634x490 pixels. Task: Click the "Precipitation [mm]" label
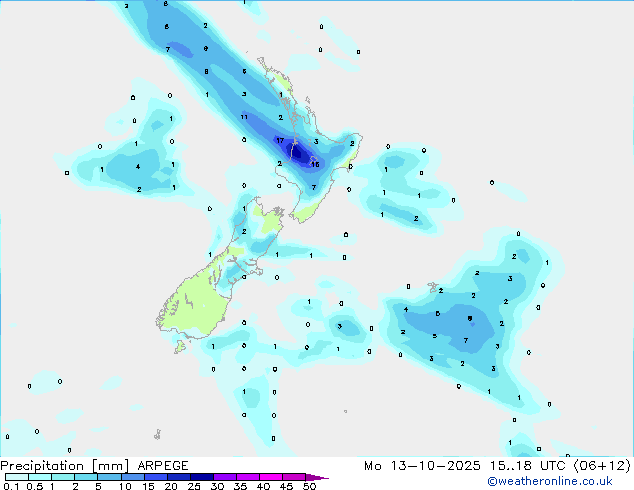pos(65,466)
